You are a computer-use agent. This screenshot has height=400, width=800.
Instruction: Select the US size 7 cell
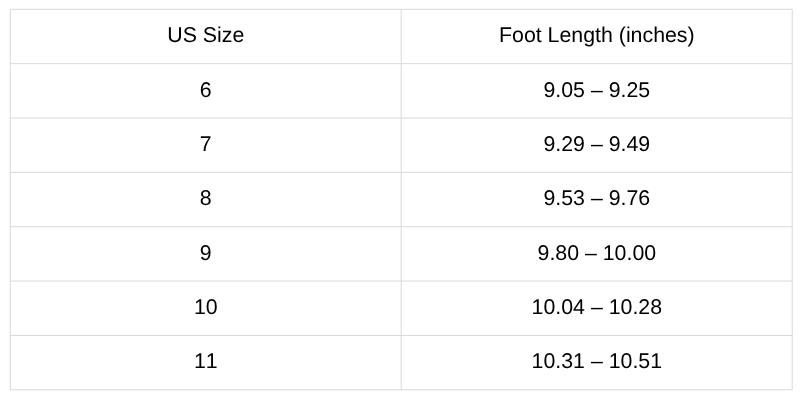click(x=206, y=145)
